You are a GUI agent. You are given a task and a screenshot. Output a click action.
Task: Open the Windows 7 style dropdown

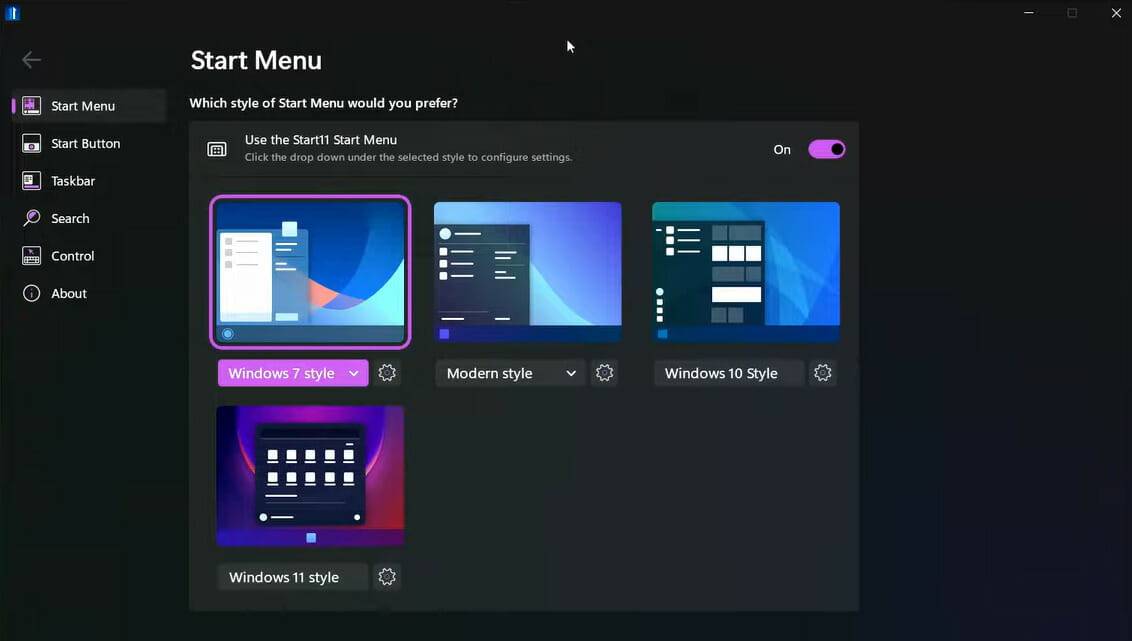click(292, 372)
